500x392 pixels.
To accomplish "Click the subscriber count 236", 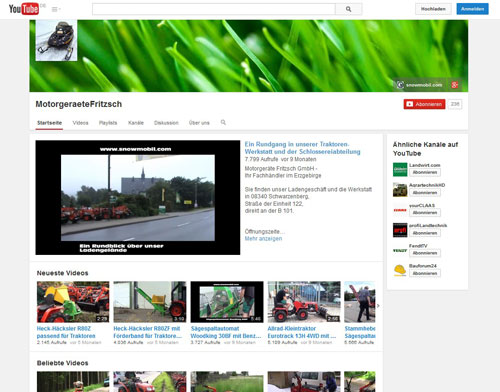I will [x=455, y=104].
